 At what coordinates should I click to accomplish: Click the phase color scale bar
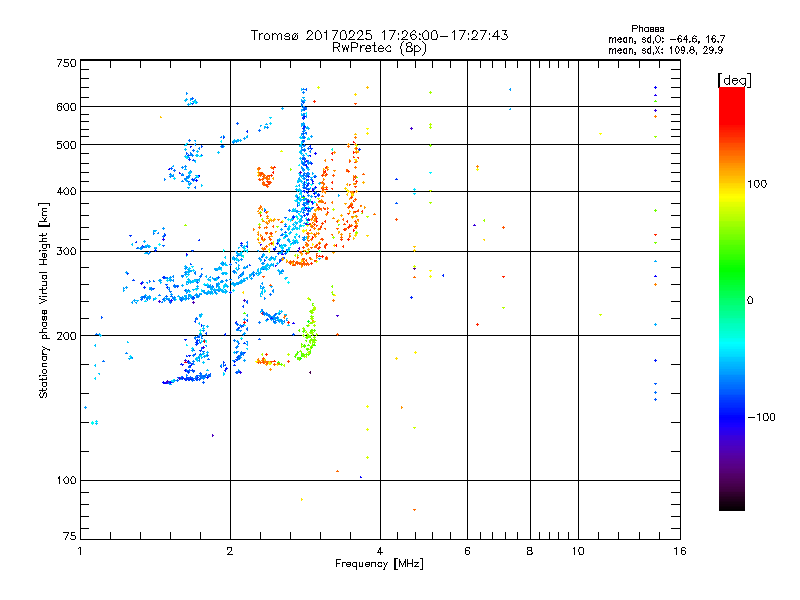(x=732, y=298)
